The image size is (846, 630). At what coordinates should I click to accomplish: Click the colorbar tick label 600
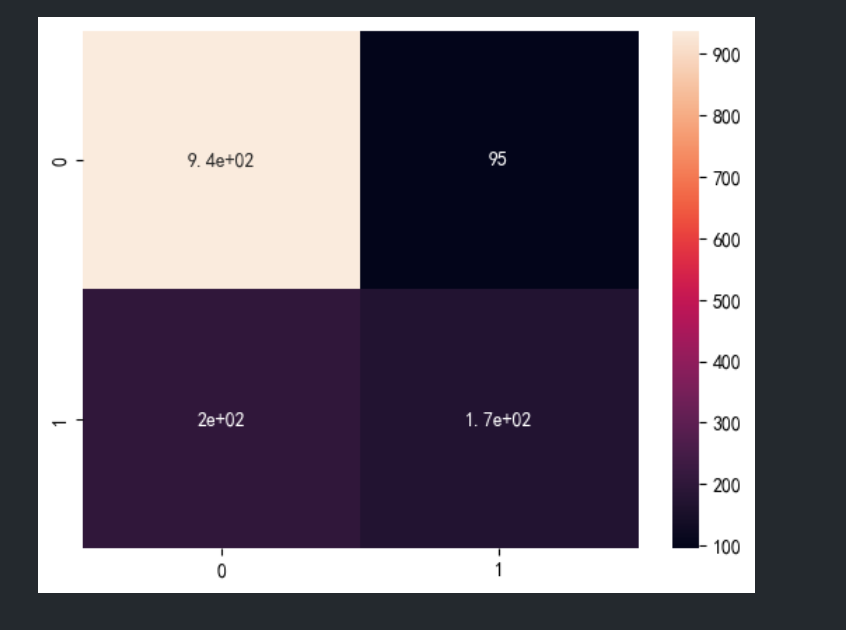click(726, 239)
